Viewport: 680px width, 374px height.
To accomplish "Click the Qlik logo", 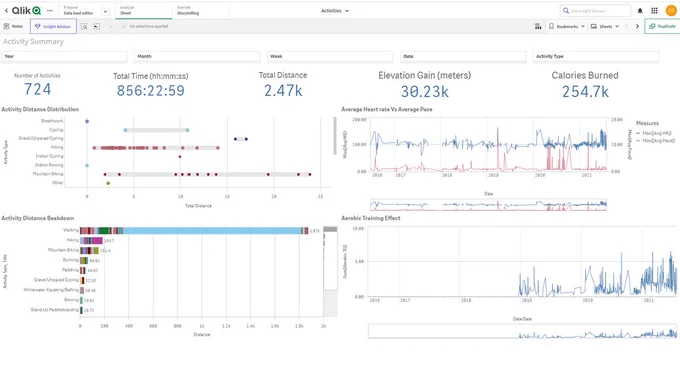I will tap(26, 10).
